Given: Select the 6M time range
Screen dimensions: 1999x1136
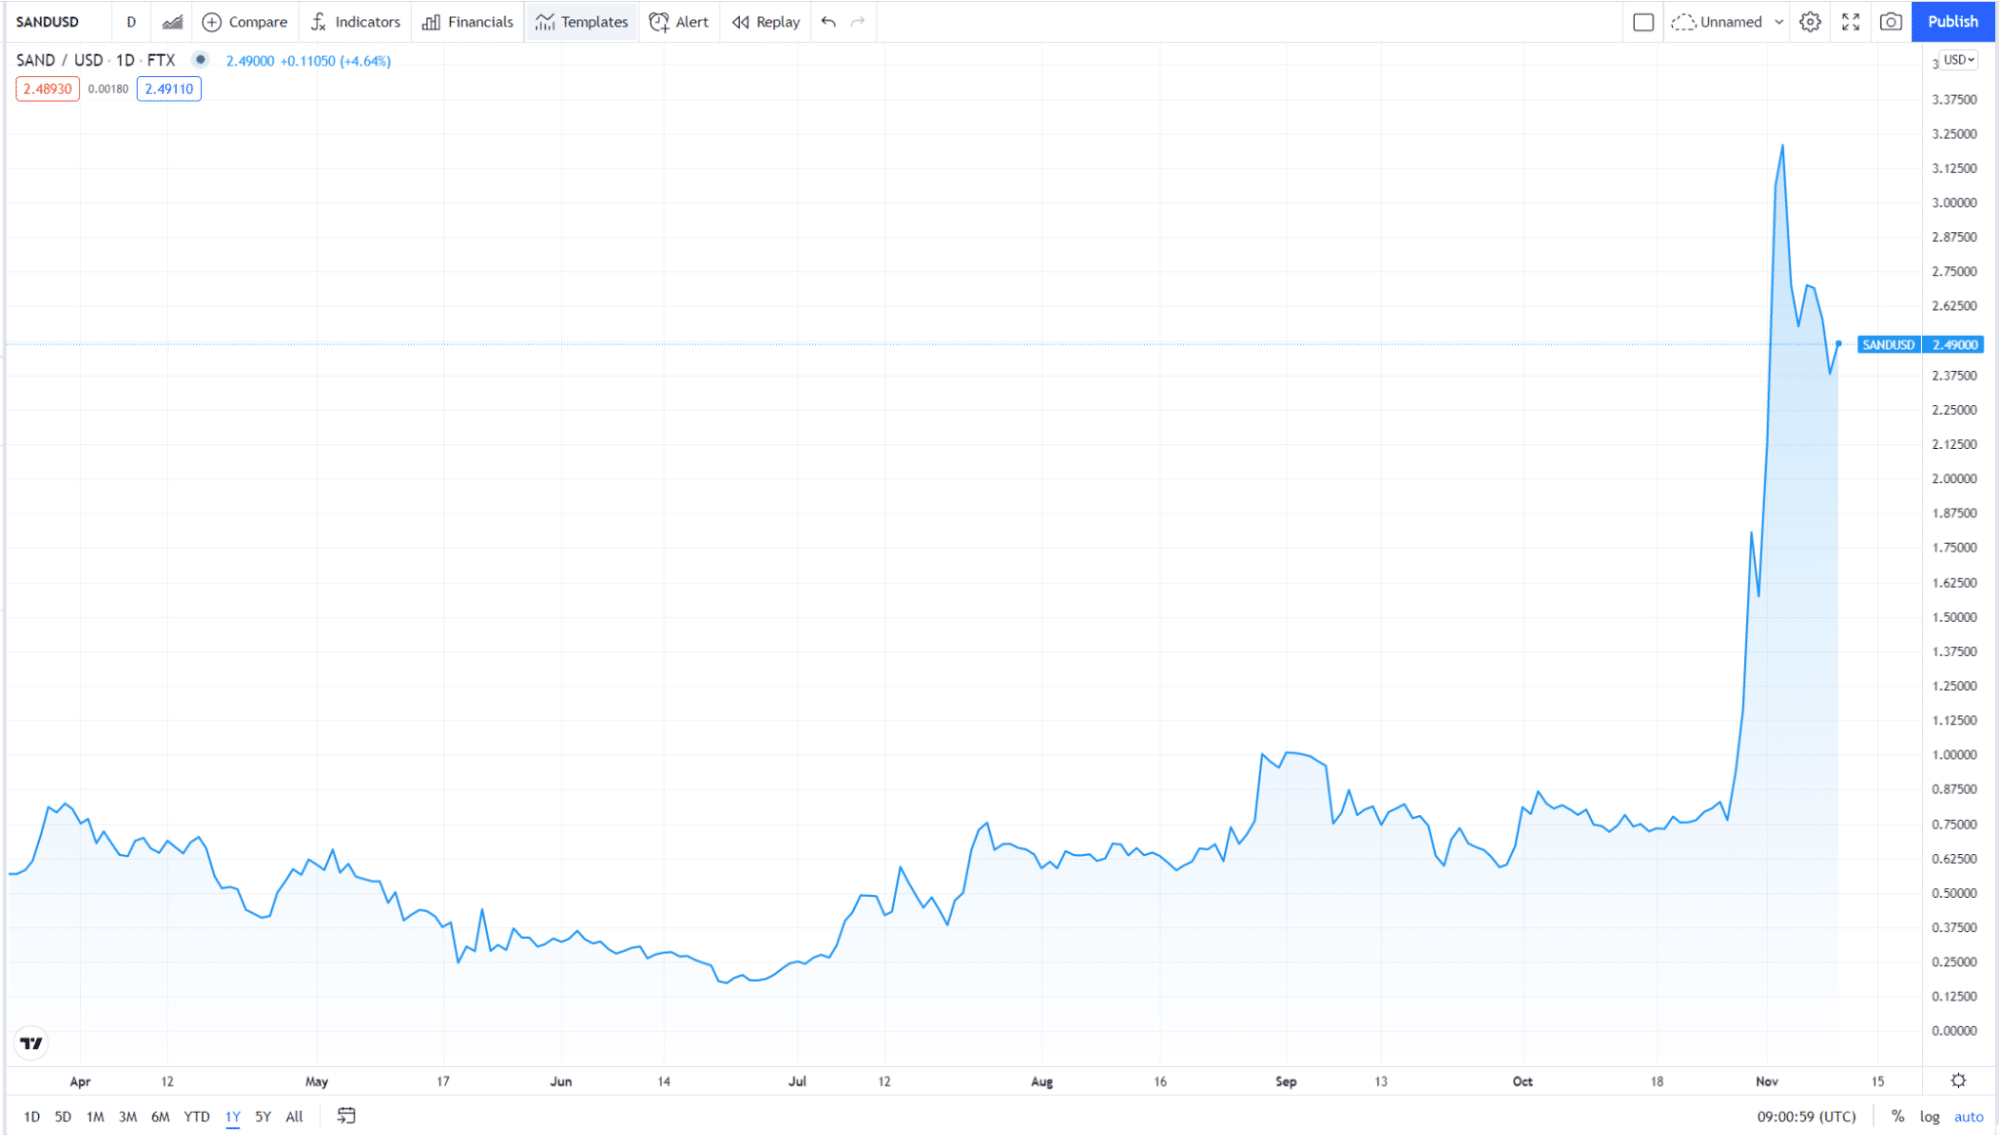Looking at the screenshot, I should (x=160, y=1117).
